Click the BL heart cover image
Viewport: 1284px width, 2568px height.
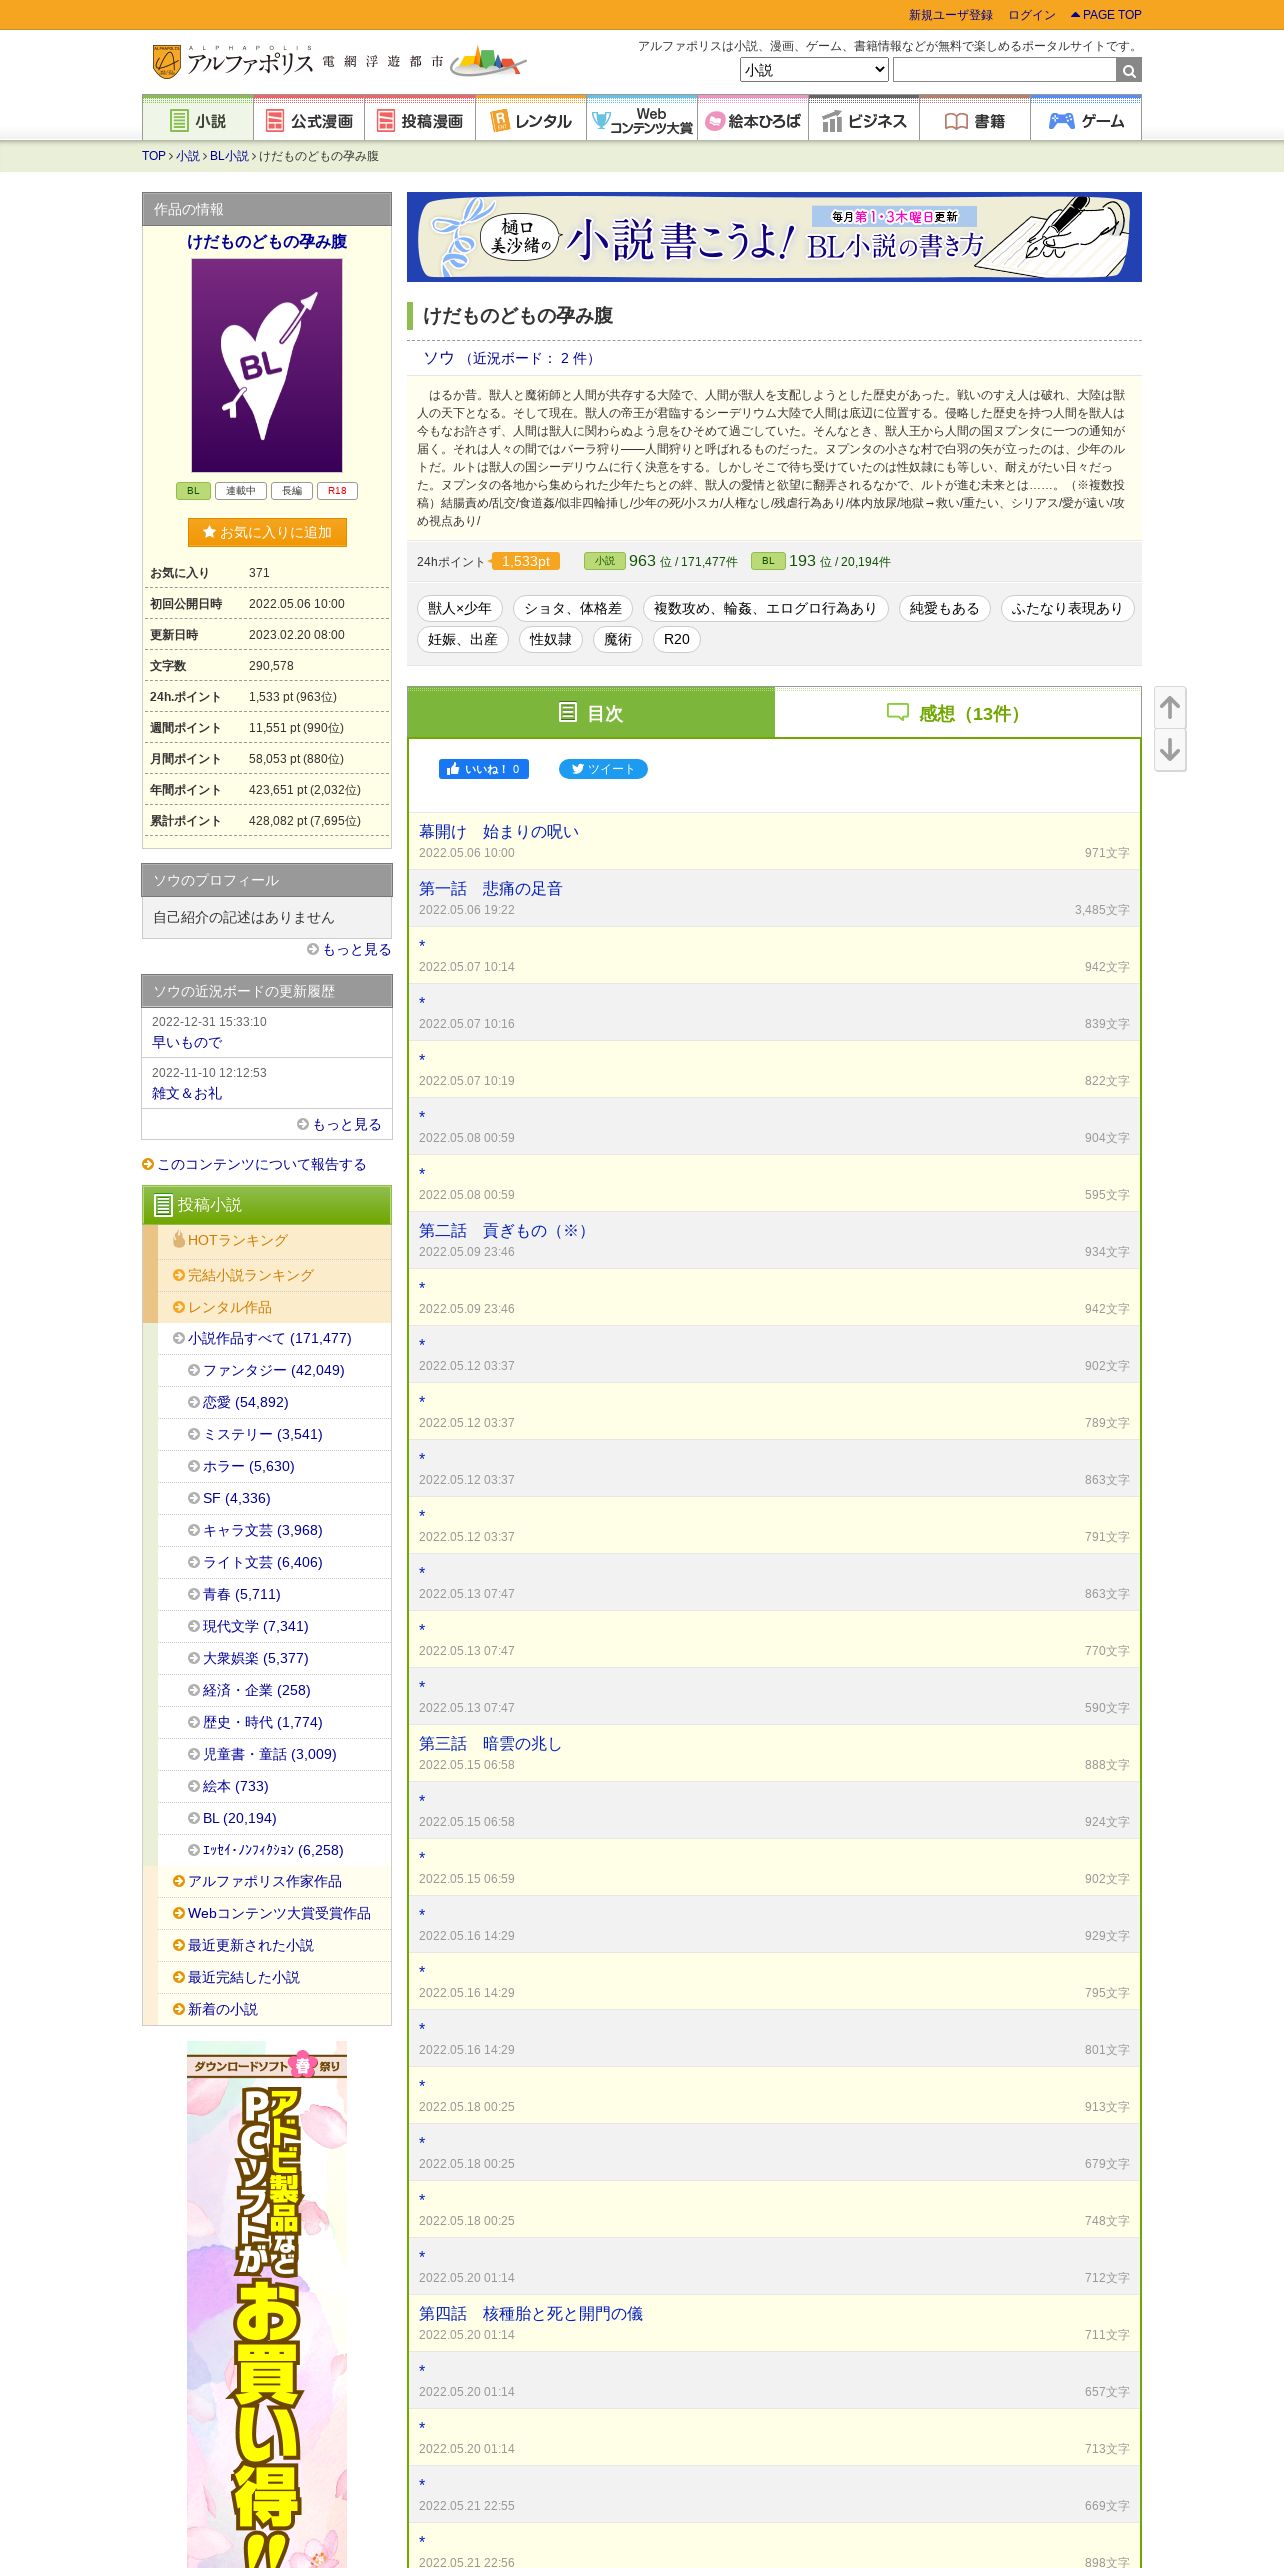267,365
